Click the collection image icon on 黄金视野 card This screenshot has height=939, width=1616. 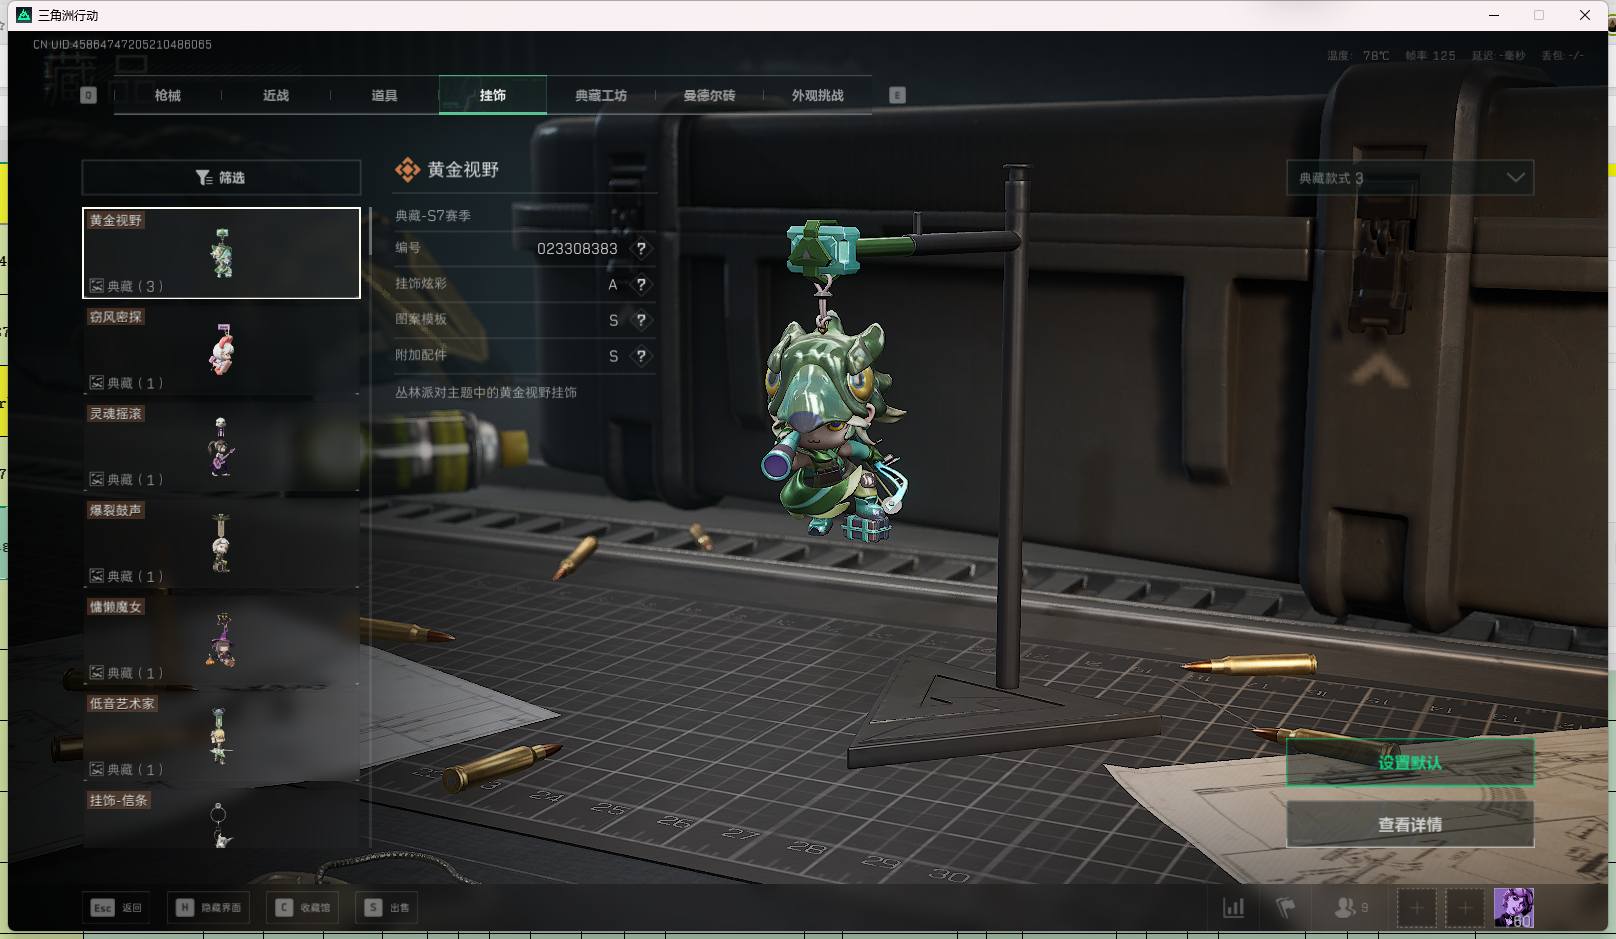pyautogui.click(x=97, y=286)
